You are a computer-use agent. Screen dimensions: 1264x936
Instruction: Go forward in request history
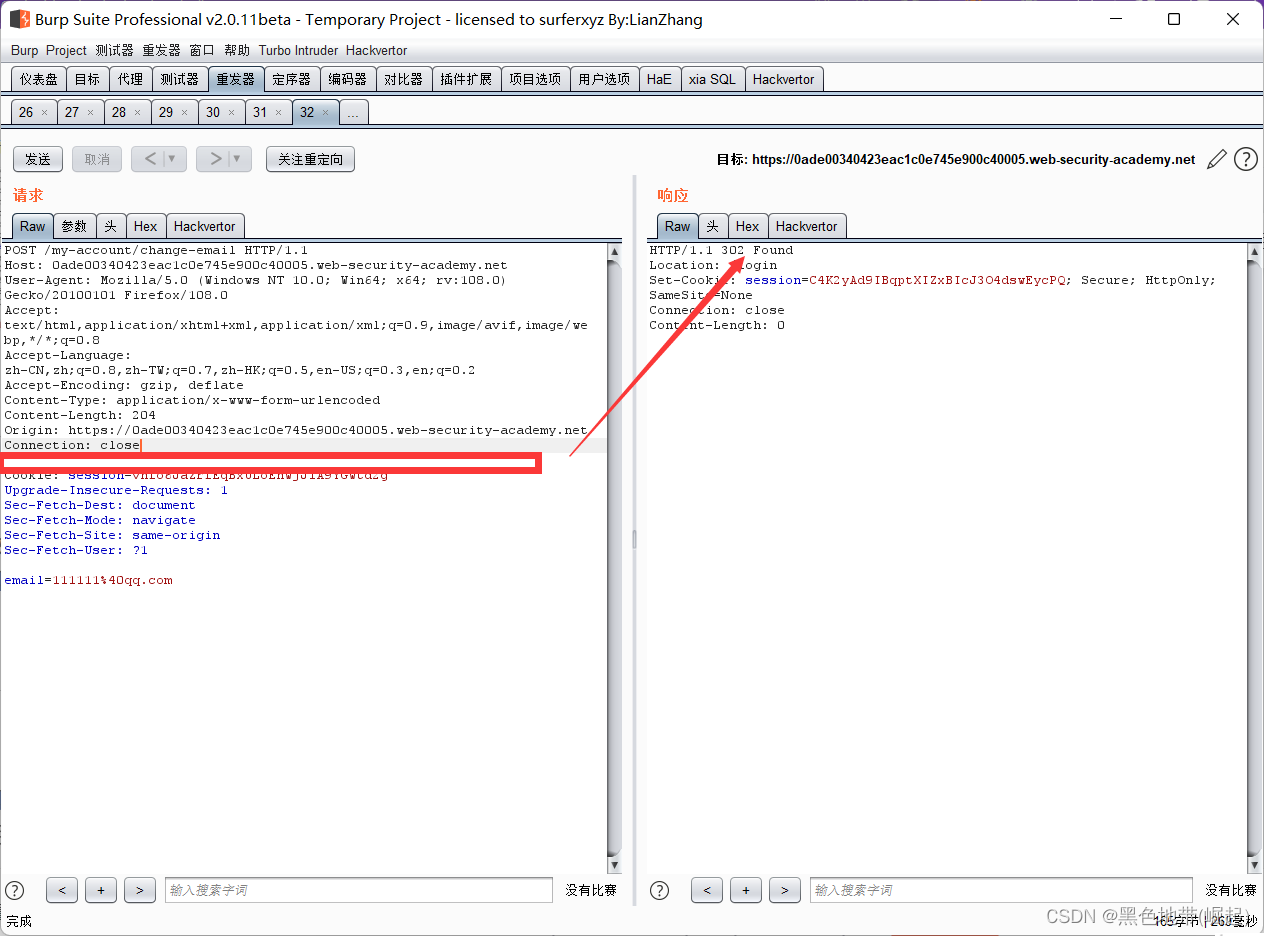[214, 159]
